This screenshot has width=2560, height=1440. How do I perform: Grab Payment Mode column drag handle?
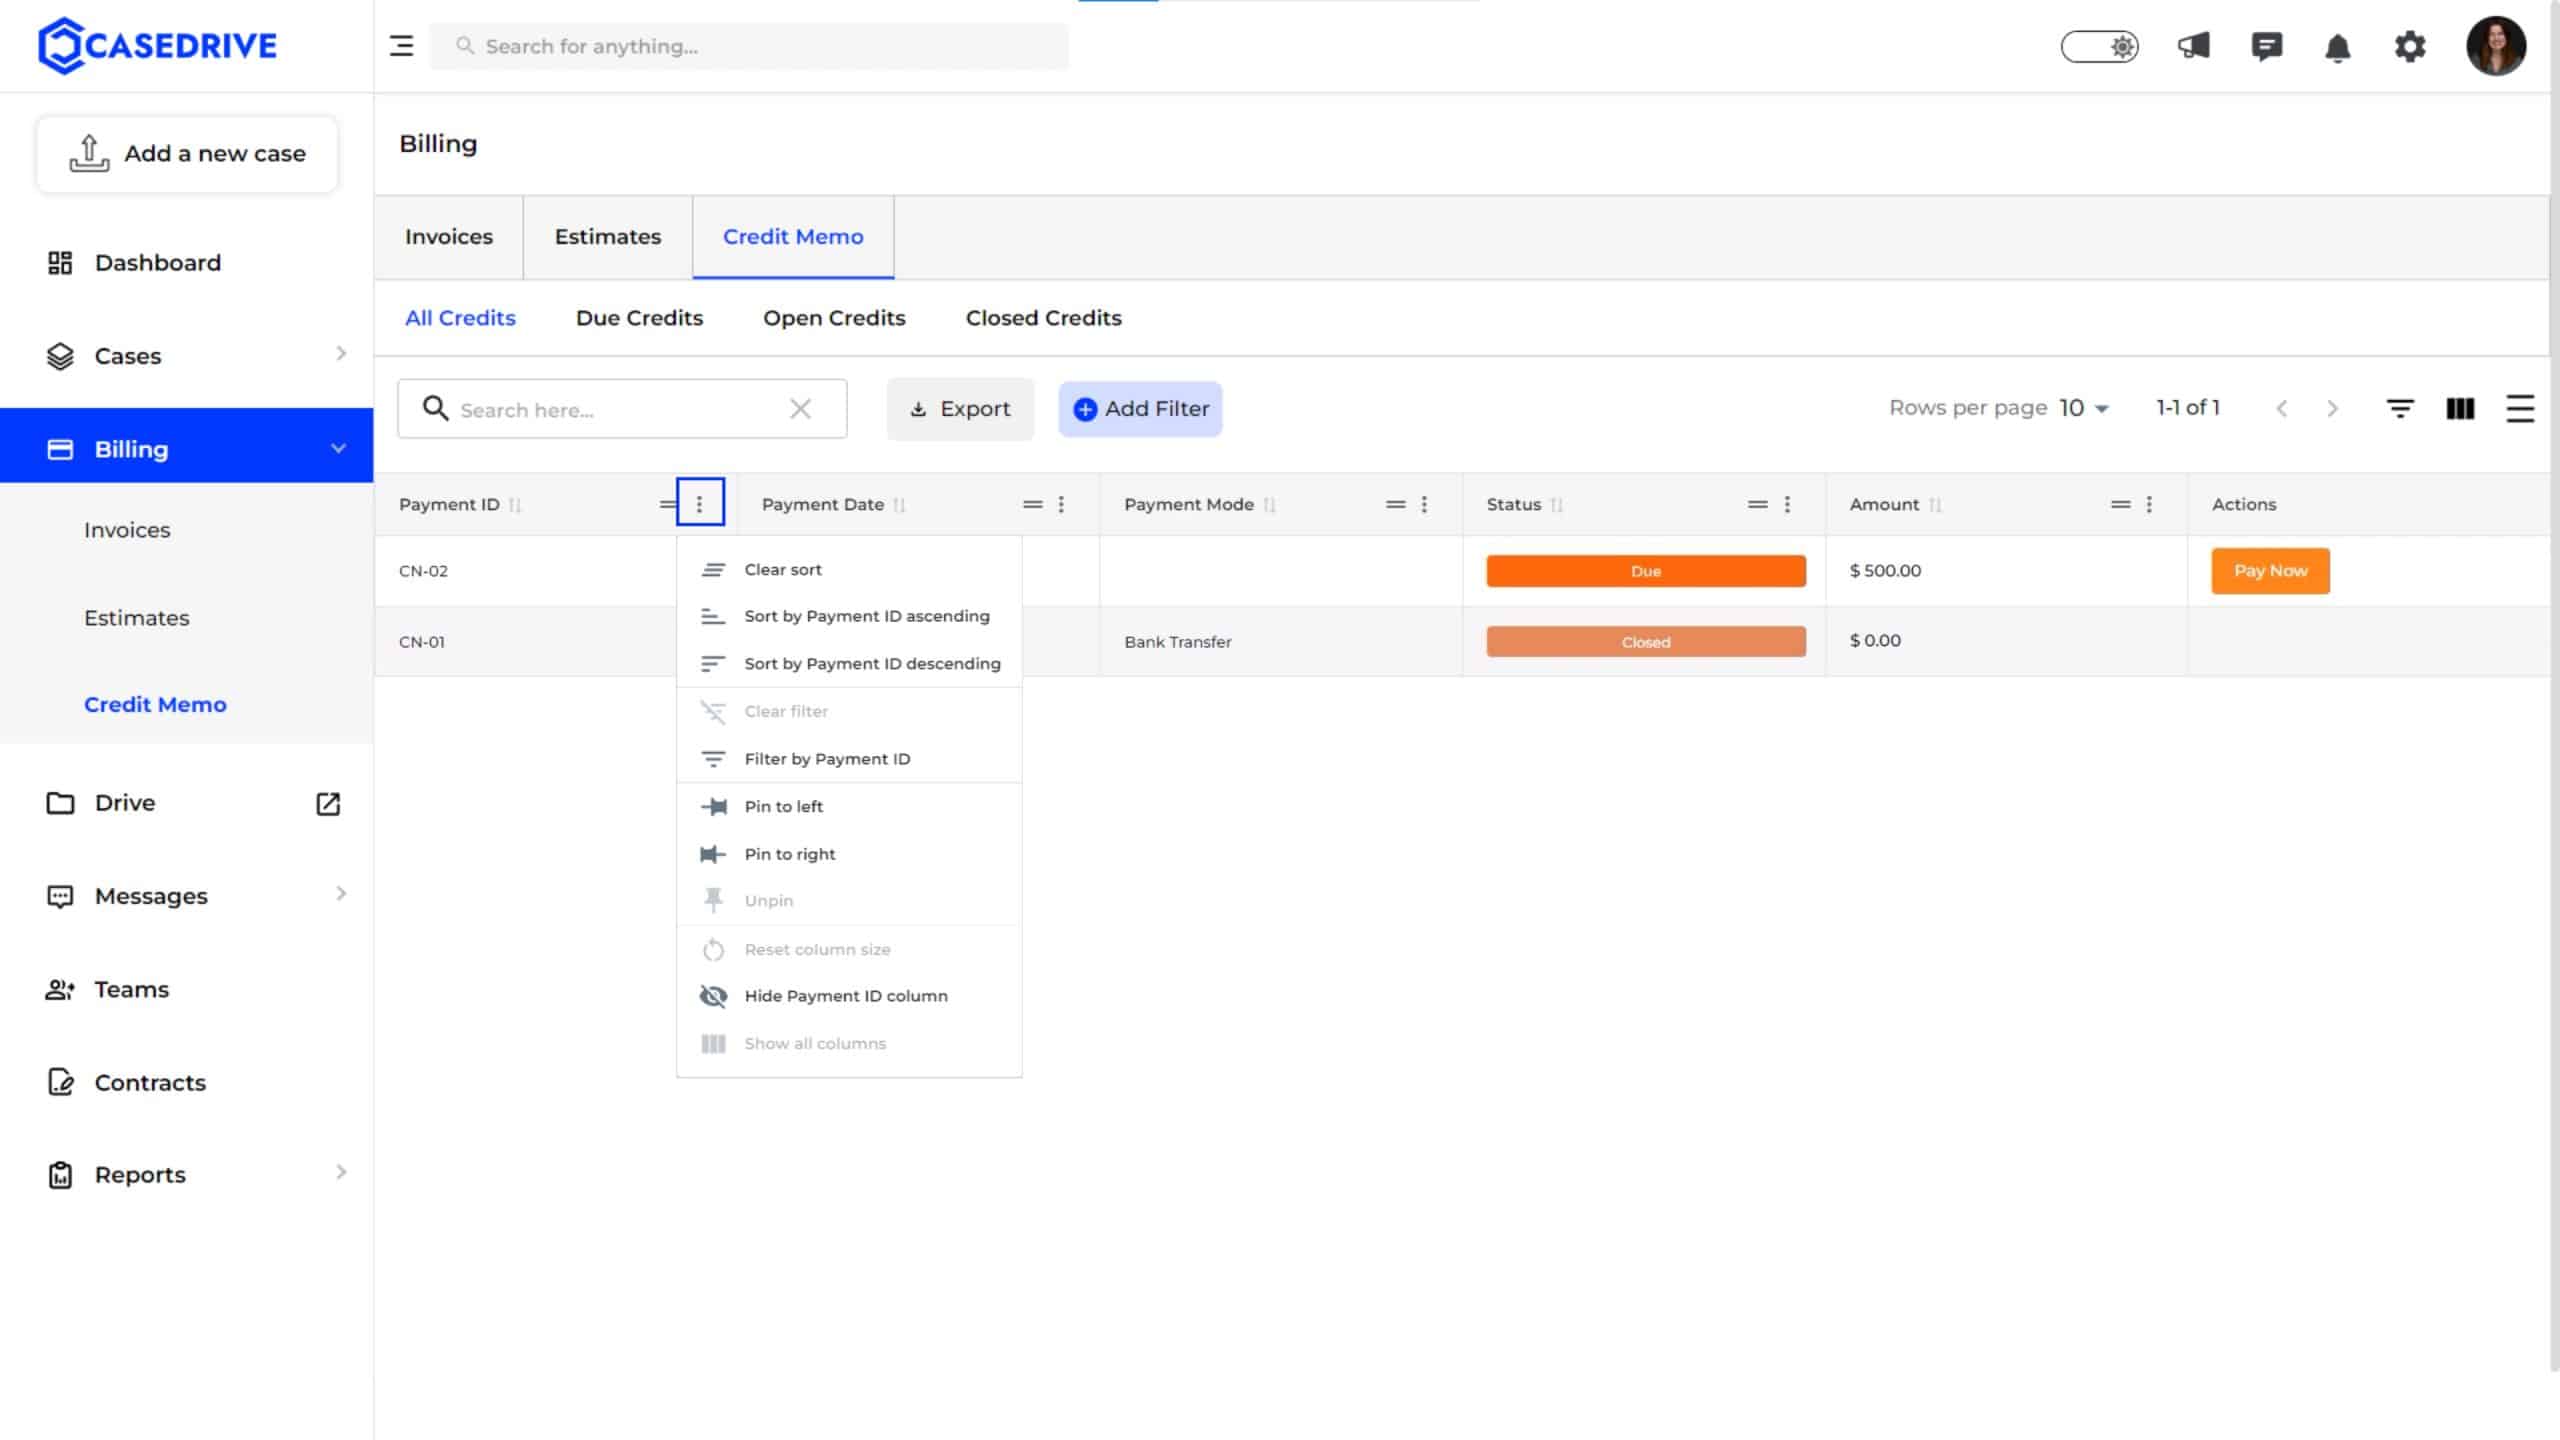(x=1395, y=504)
